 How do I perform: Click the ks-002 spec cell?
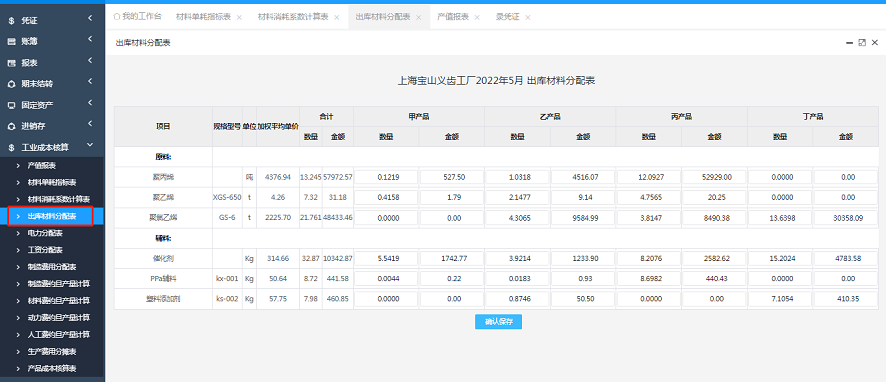[227, 299]
